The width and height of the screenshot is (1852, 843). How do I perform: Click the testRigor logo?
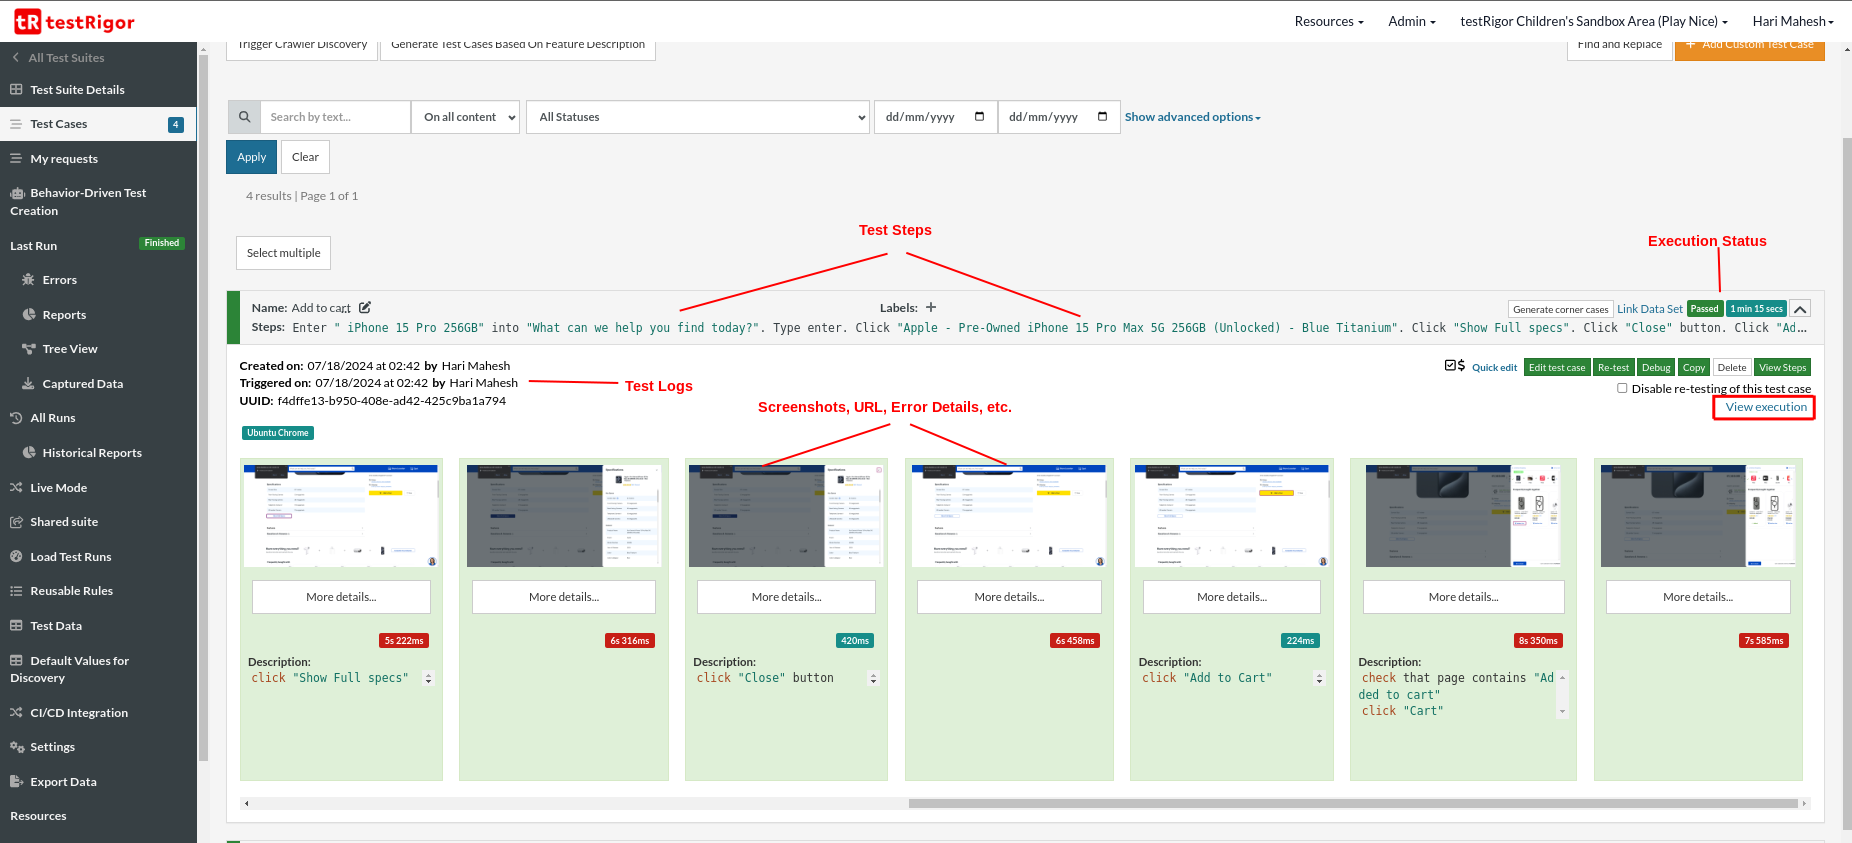(x=75, y=21)
